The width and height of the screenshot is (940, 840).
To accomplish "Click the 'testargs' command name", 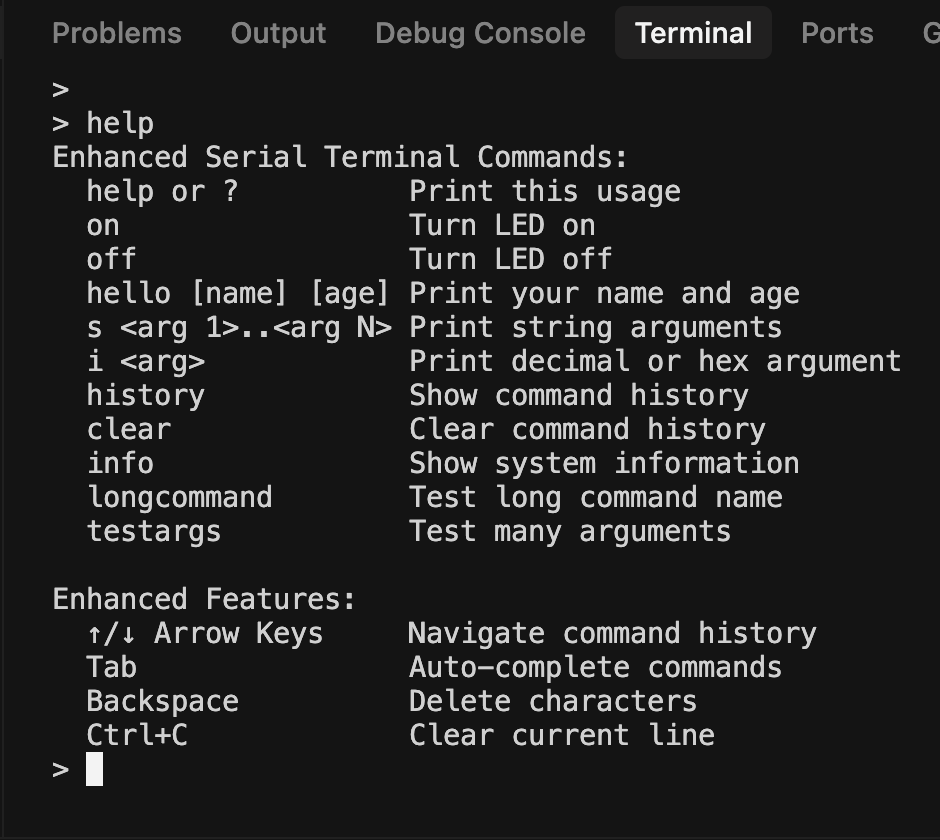I will pyautogui.click(x=153, y=532).
